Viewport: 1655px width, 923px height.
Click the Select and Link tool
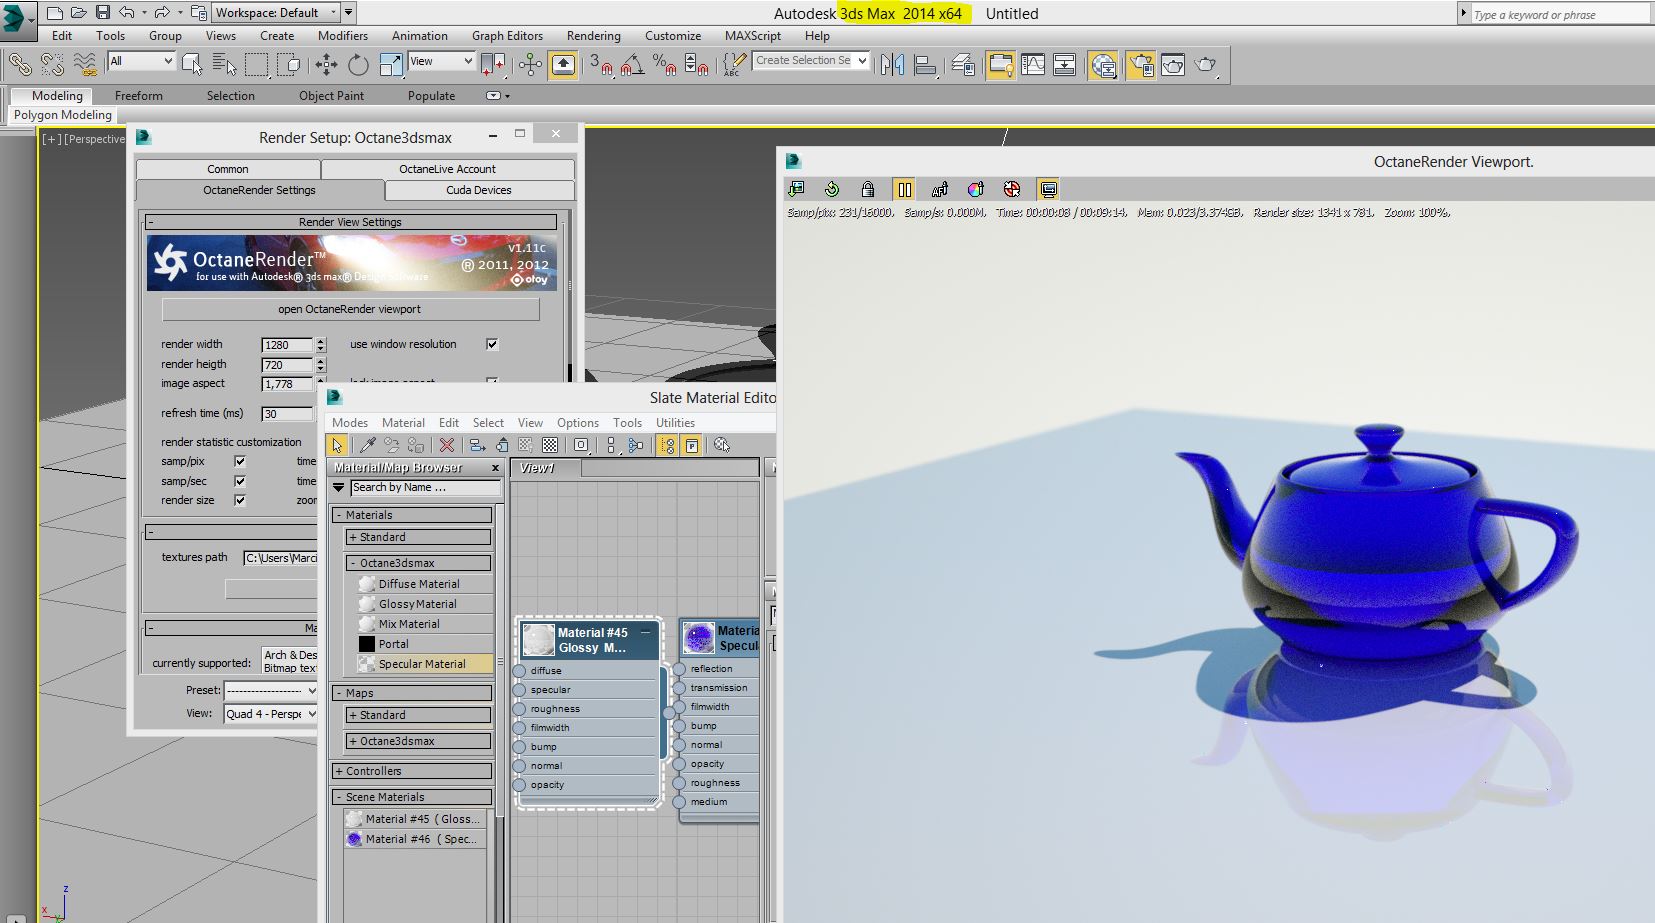pyautogui.click(x=20, y=65)
